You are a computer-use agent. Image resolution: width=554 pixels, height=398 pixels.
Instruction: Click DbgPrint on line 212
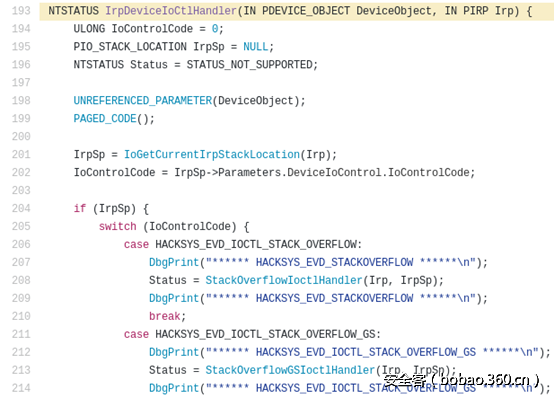tap(174, 352)
